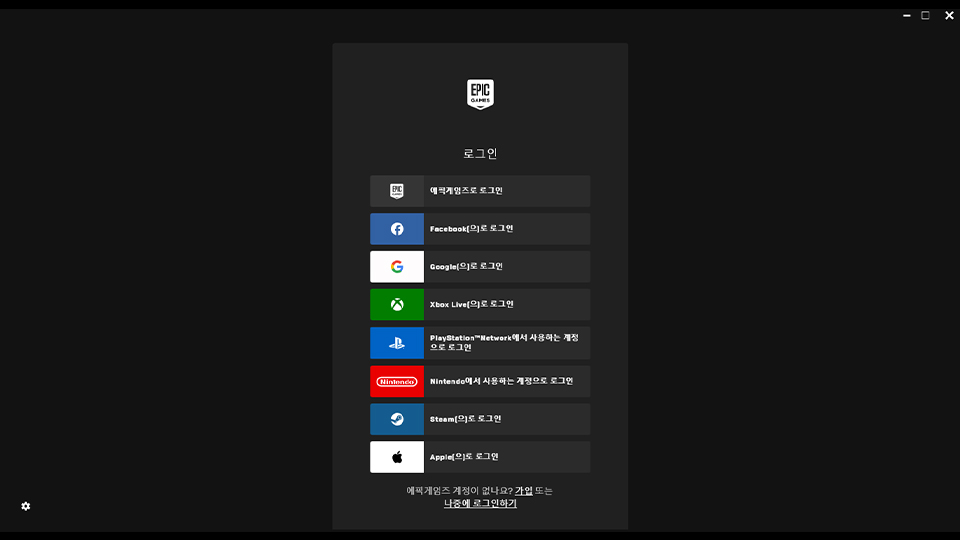Click the Facebook logo icon
Screen dimensions: 960x540
[x=397, y=229]
